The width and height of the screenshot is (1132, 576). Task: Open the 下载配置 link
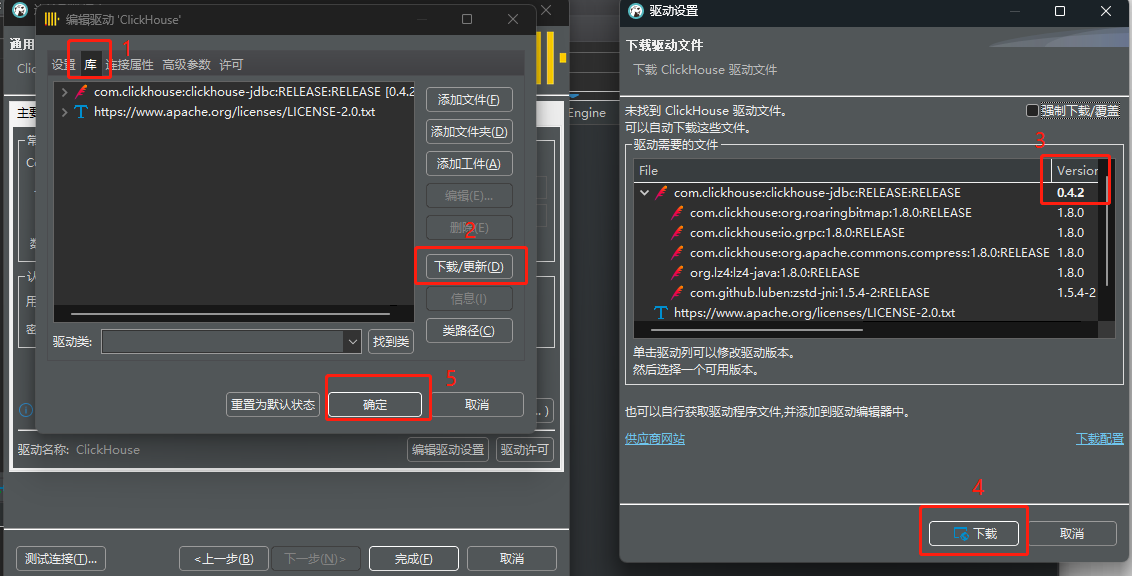coord(1100,439)
